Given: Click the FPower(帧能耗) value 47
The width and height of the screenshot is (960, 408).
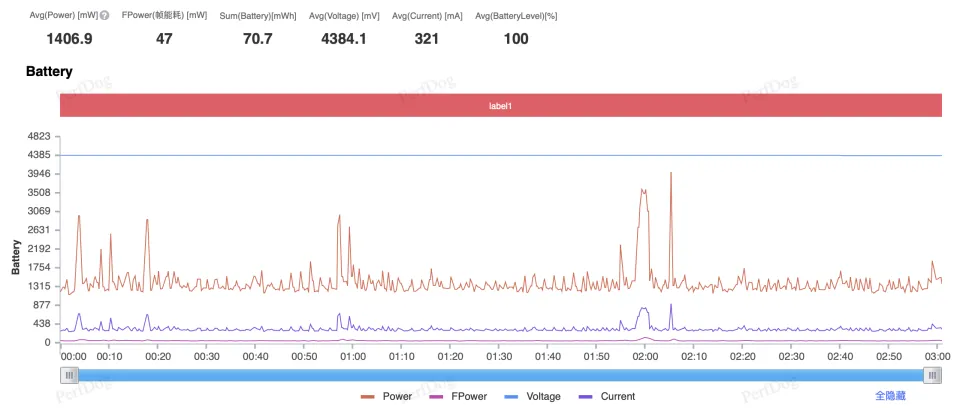Looking at the screenshot, I should pyautogui.click(x=164, y=39).
